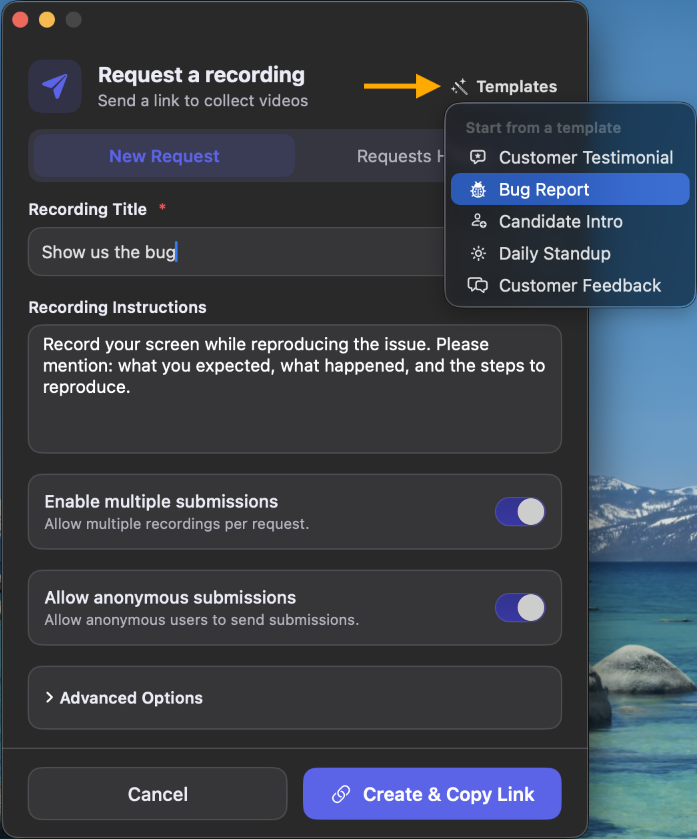Click the chat bubbles Customer Feedback icon
Image resolution: width=697 pixels, height=839 pixels.
[x=478, y=285]
